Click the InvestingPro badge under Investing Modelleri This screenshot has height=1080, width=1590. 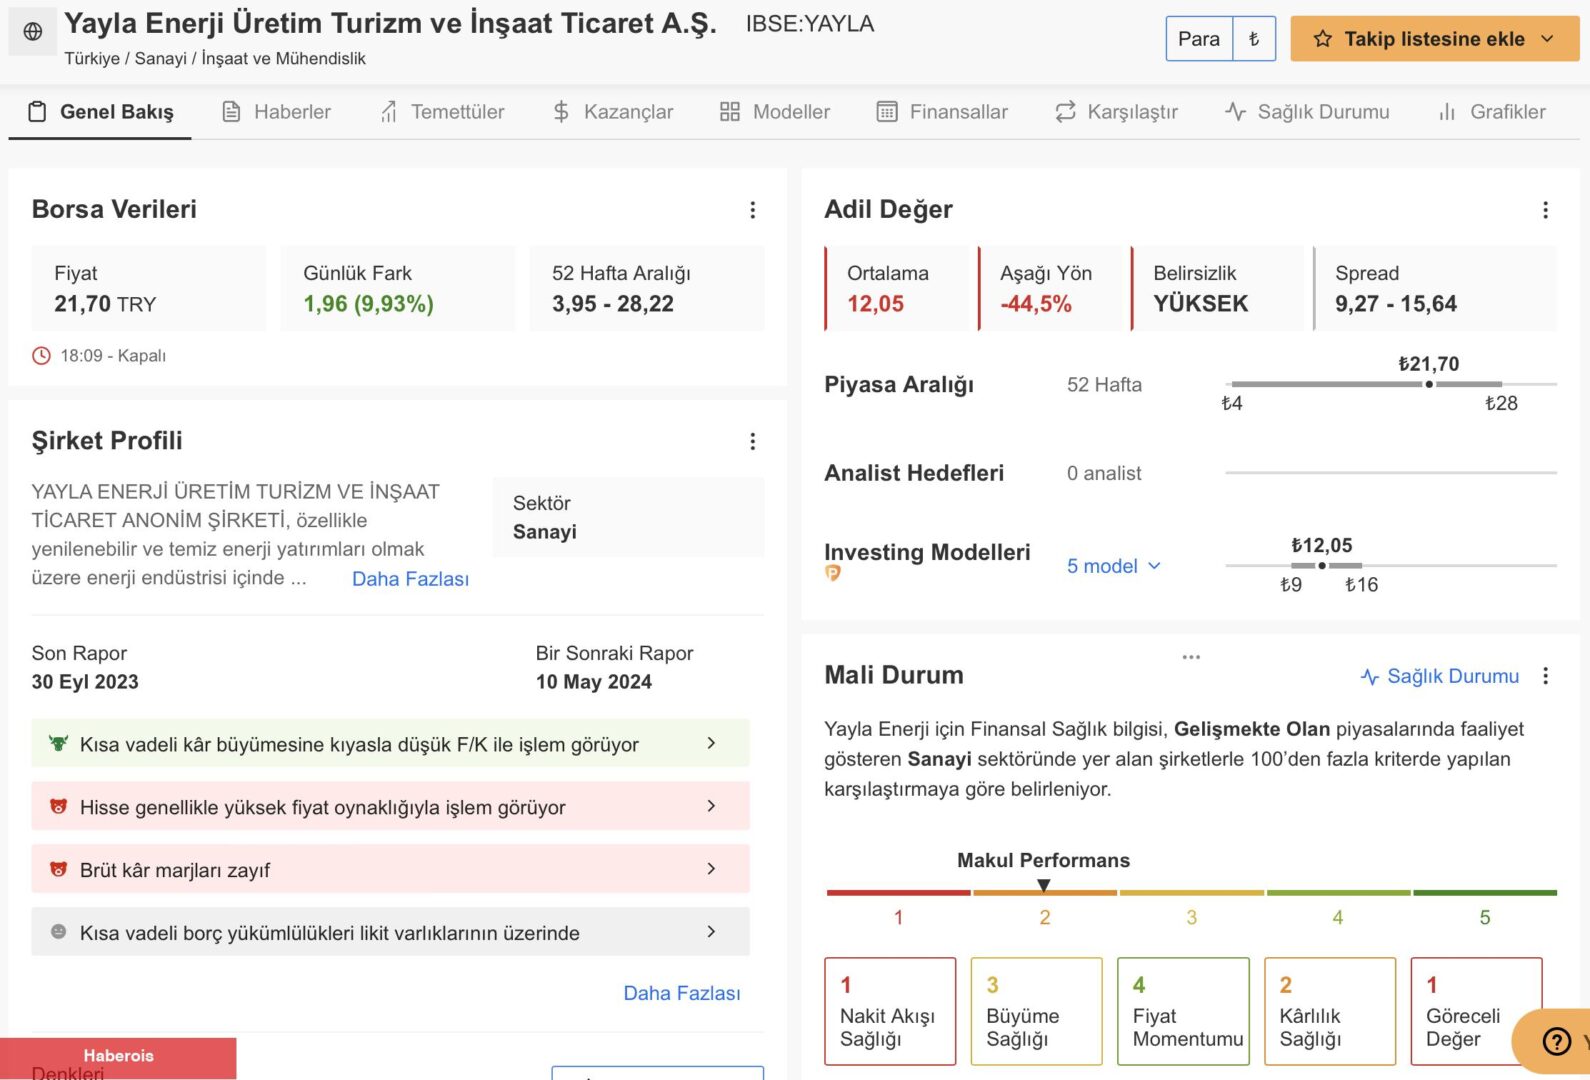coord(832,573)
